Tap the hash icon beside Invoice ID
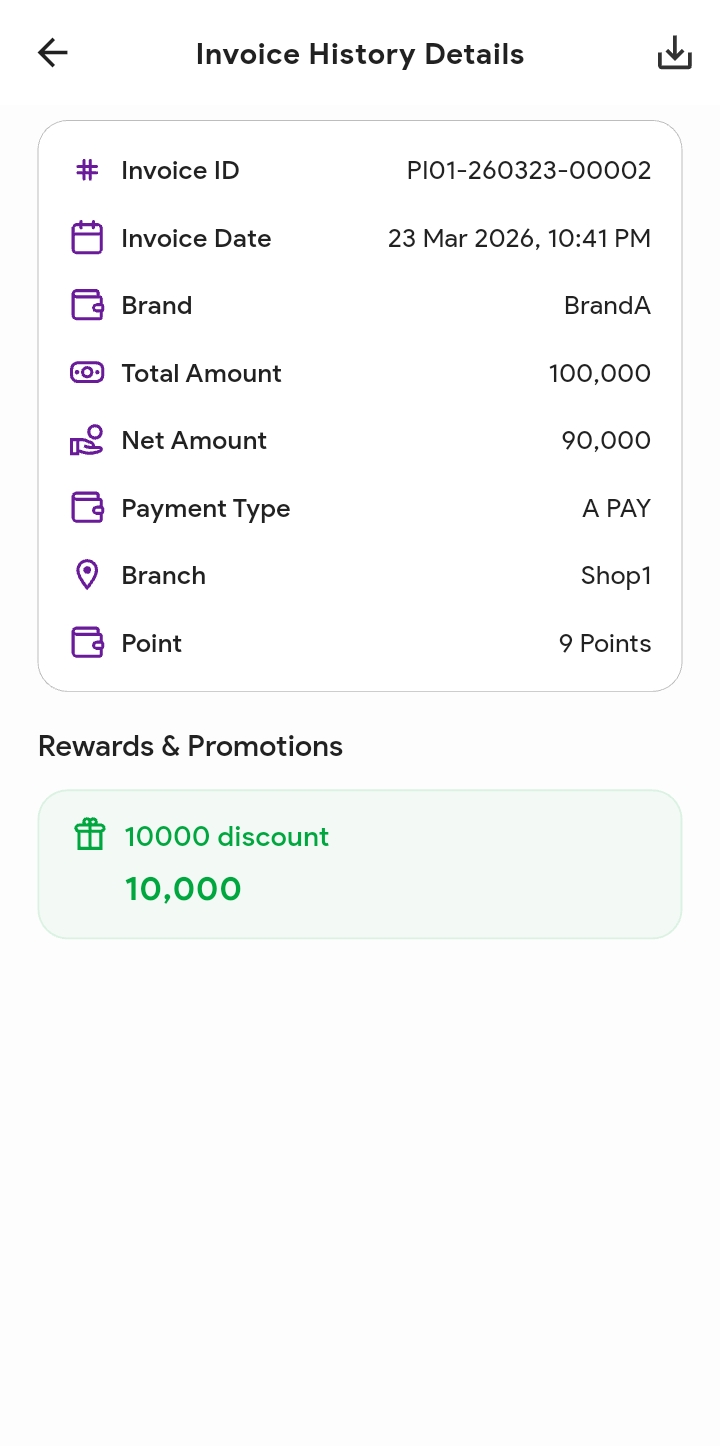The width and height of the screenshot is (720, 1446). click(x=88, y=171)
